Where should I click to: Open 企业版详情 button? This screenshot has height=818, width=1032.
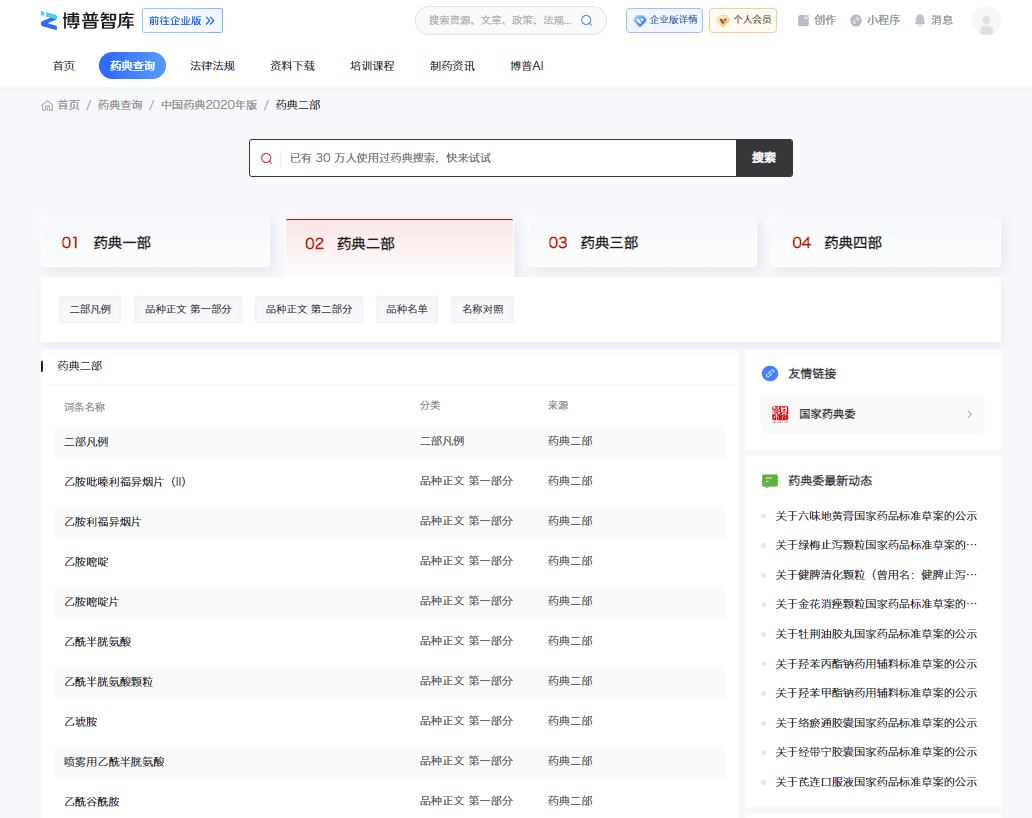[x=664, y=20]
